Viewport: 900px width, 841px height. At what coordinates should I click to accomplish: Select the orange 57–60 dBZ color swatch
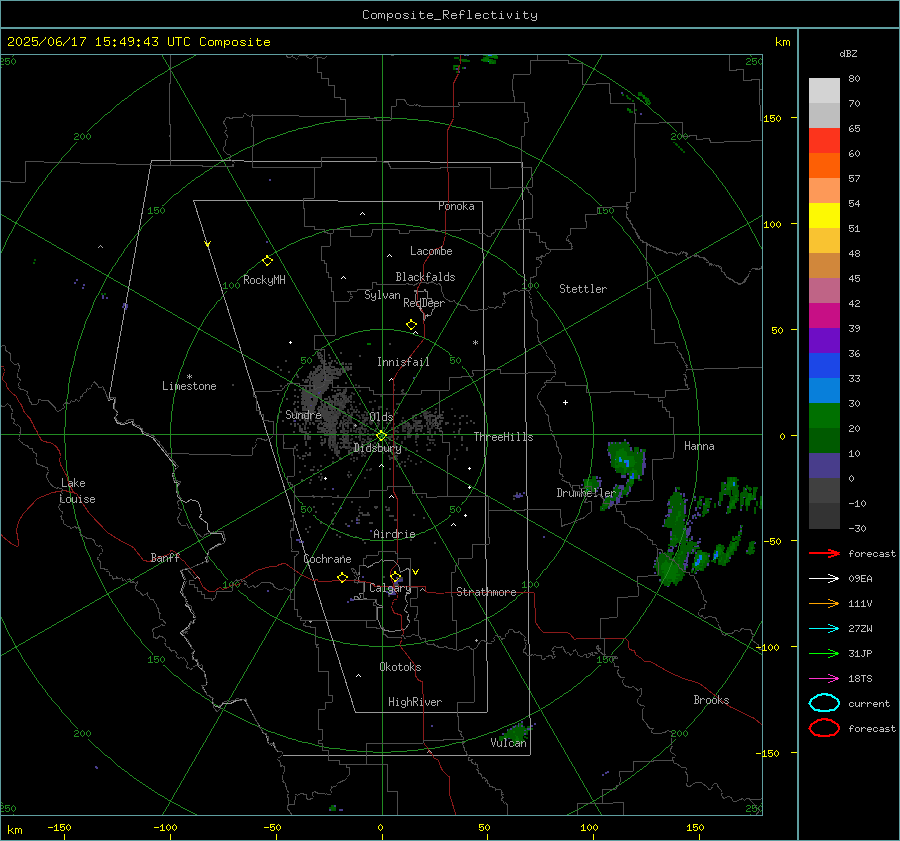coord(824,166)
